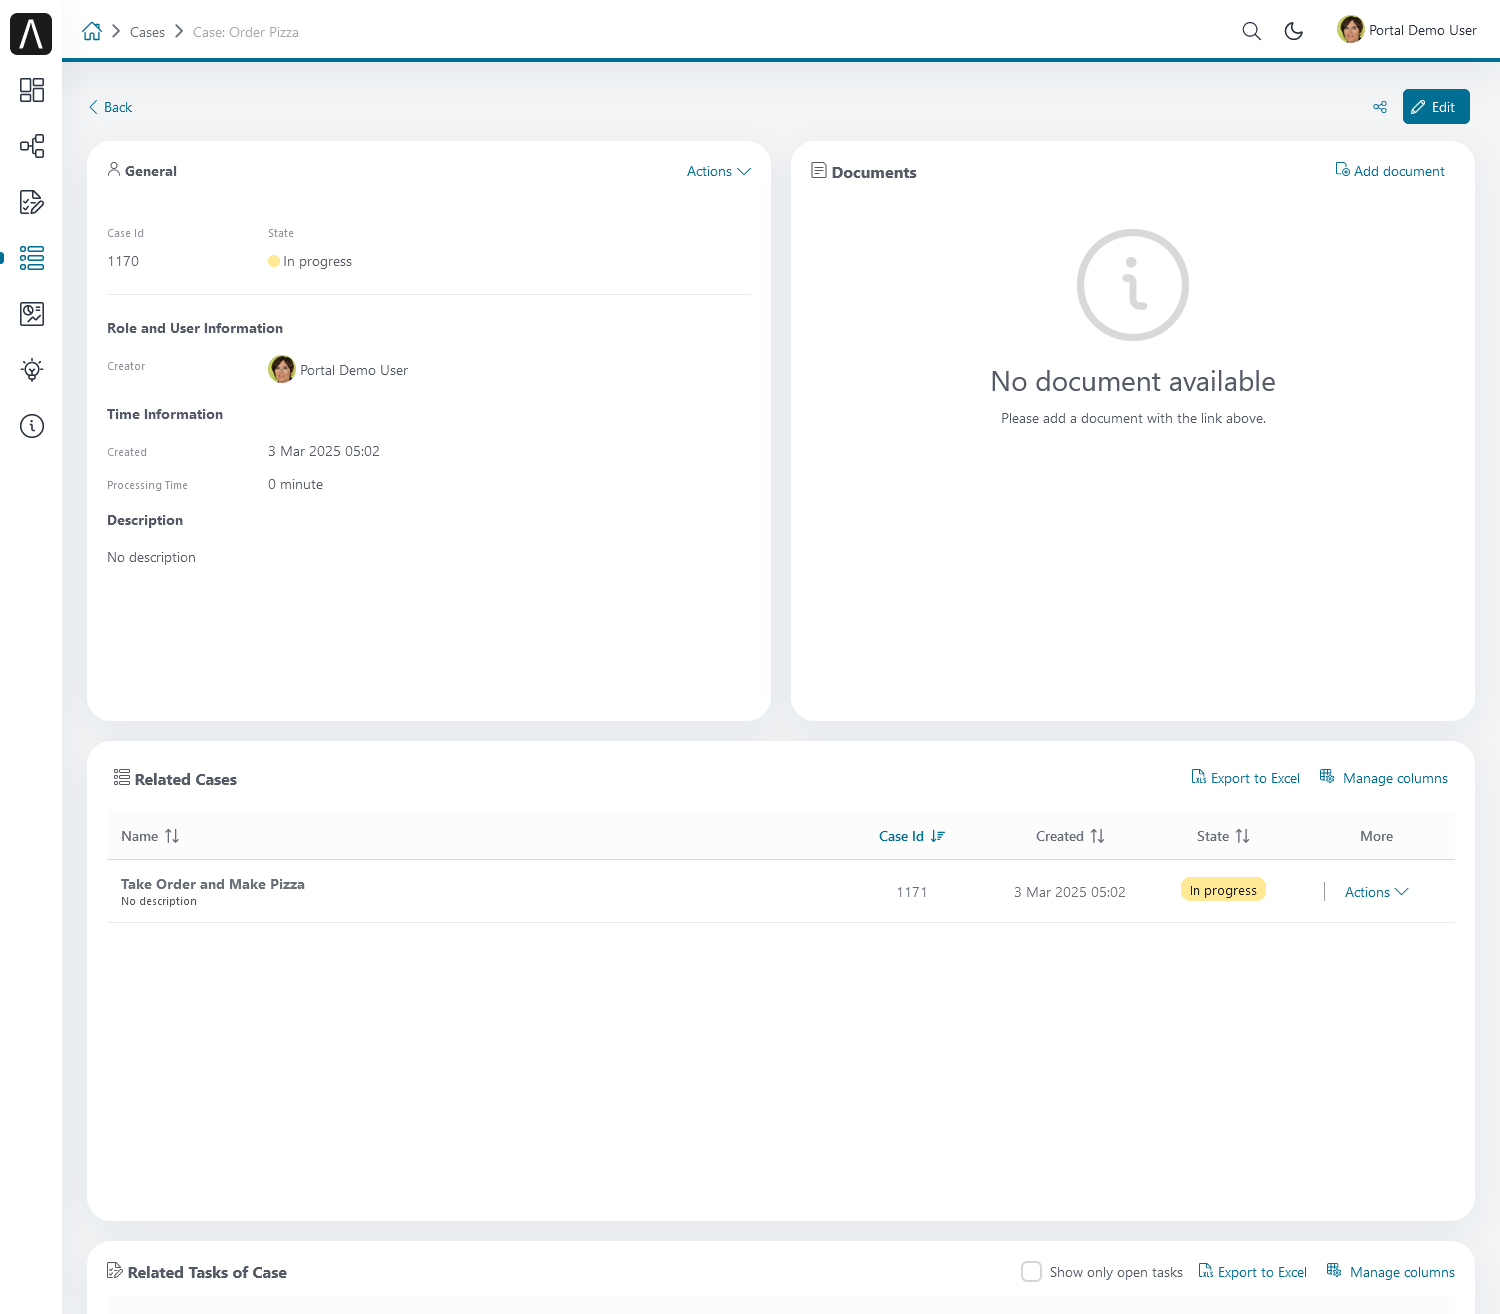The image size is (1500, 1314).
Task: Go to home via breadcrumb icon
Action: point(92,31)
